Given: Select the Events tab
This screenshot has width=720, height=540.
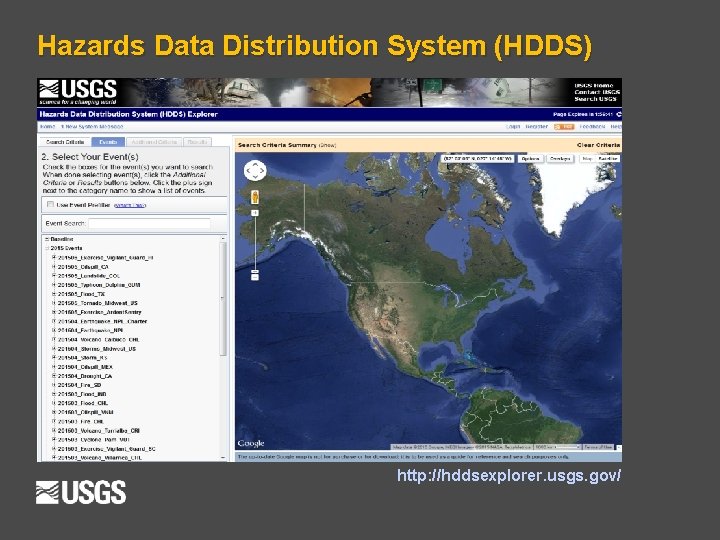Looking at the screenshot, I should point(108,142).
